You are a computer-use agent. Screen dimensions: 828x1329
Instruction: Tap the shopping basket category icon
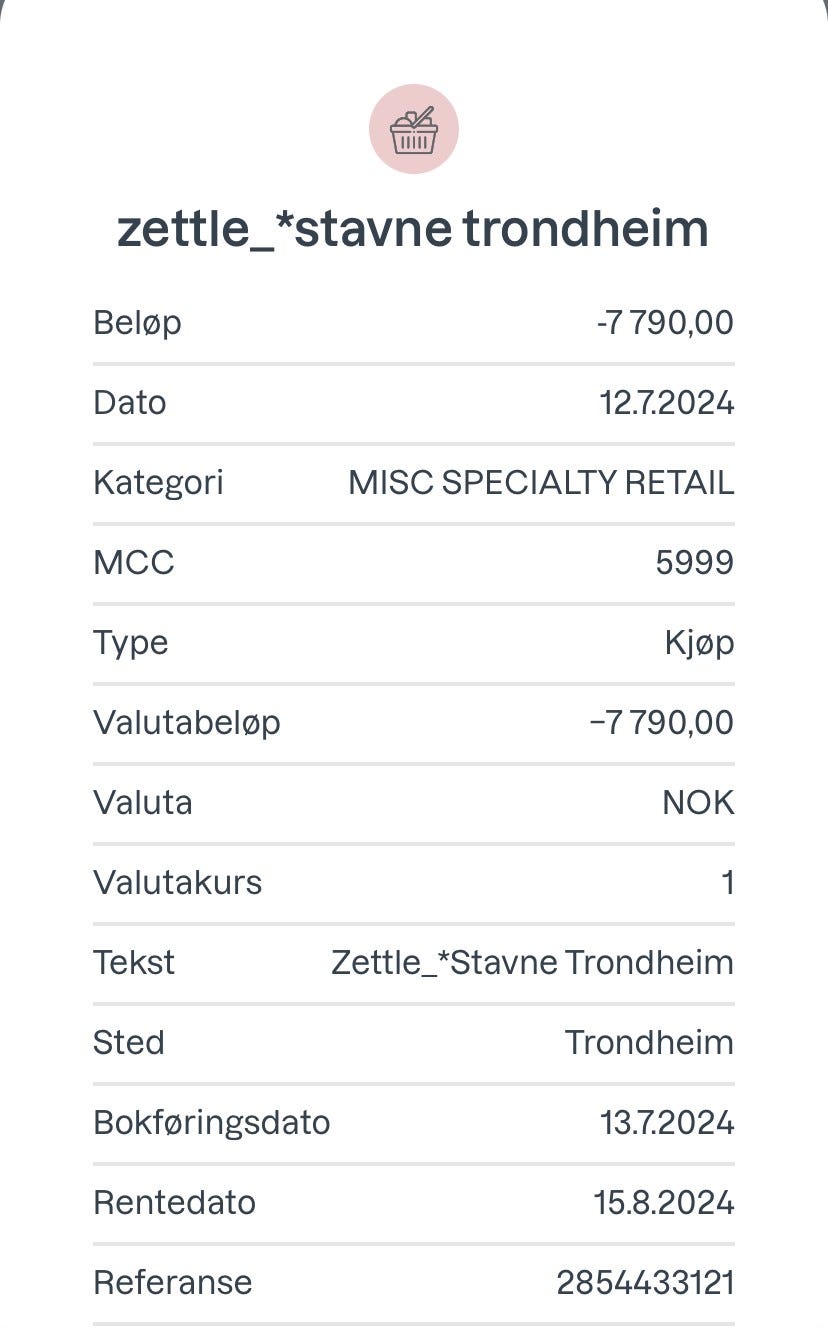413,130
